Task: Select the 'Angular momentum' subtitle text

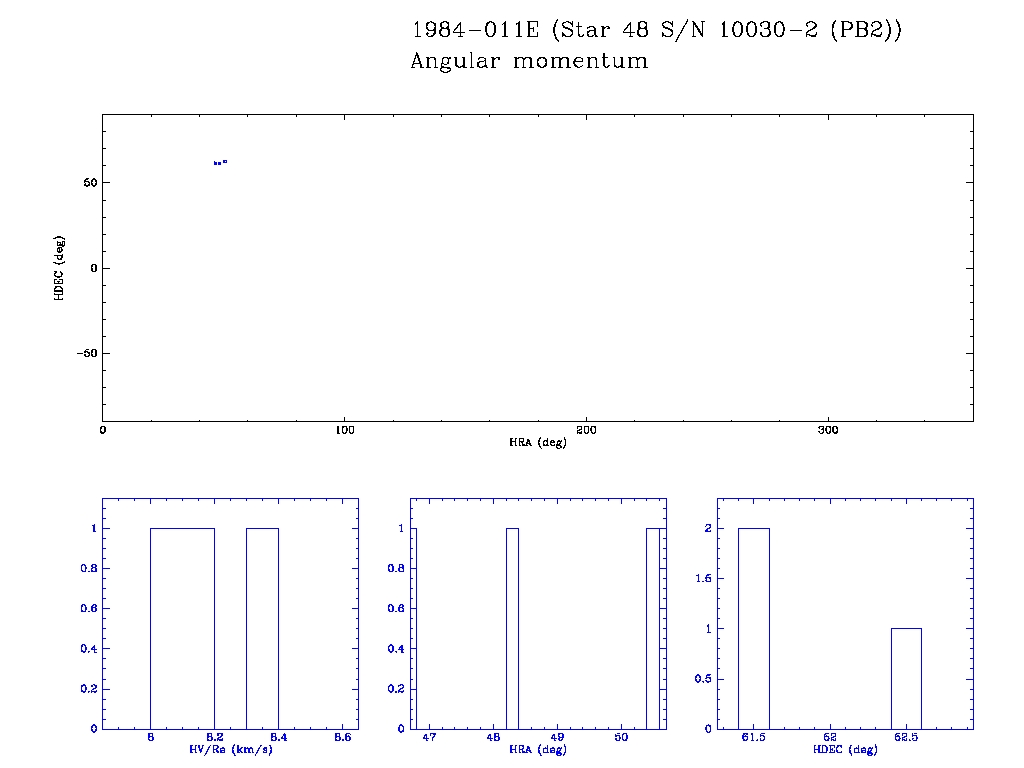Action: pyautogui.click(x=529, y=61)
